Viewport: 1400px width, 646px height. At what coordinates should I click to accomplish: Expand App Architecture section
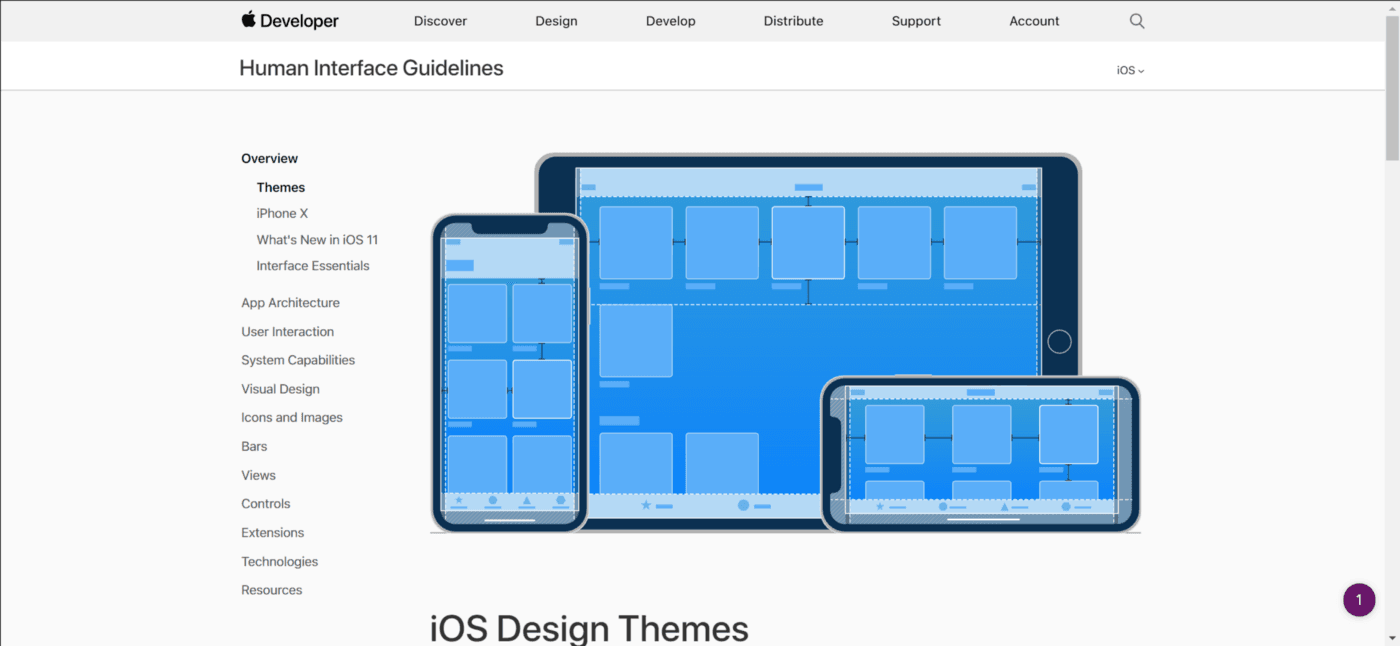tap(290, 302)
